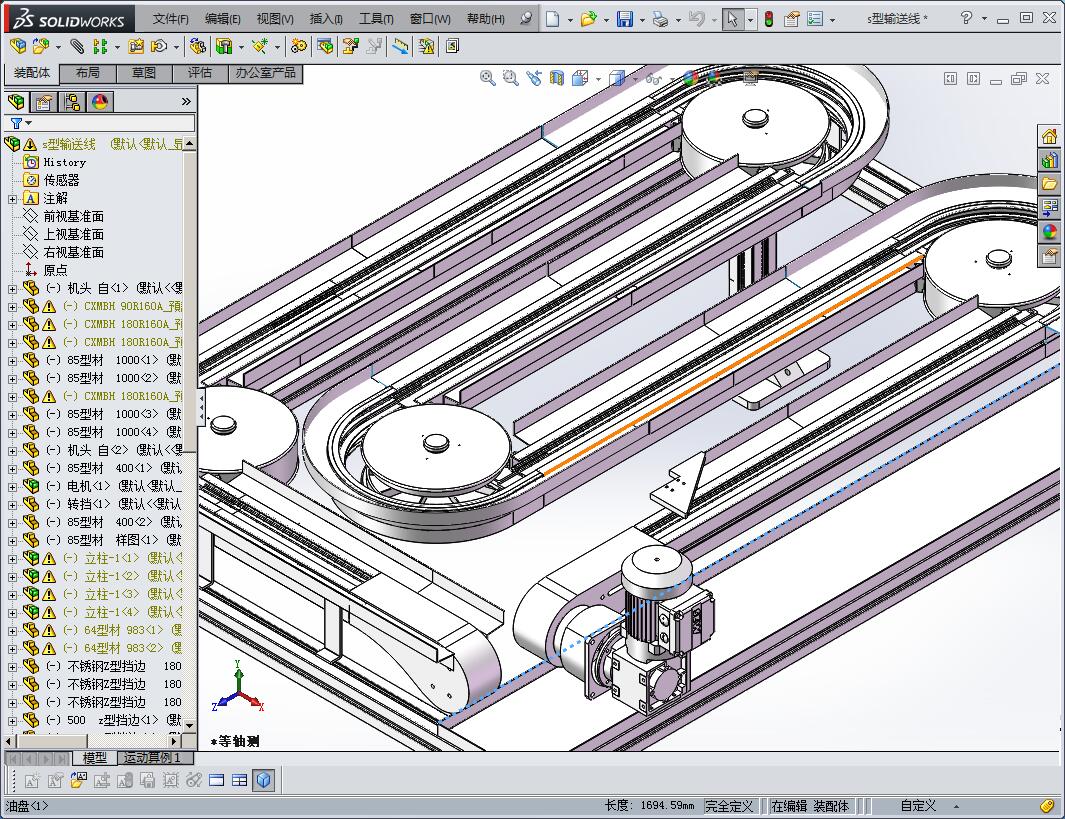Expand the 机头 自<1> tree node
1065x819 pixels.
pyautogui.click(x=12, y=288)
